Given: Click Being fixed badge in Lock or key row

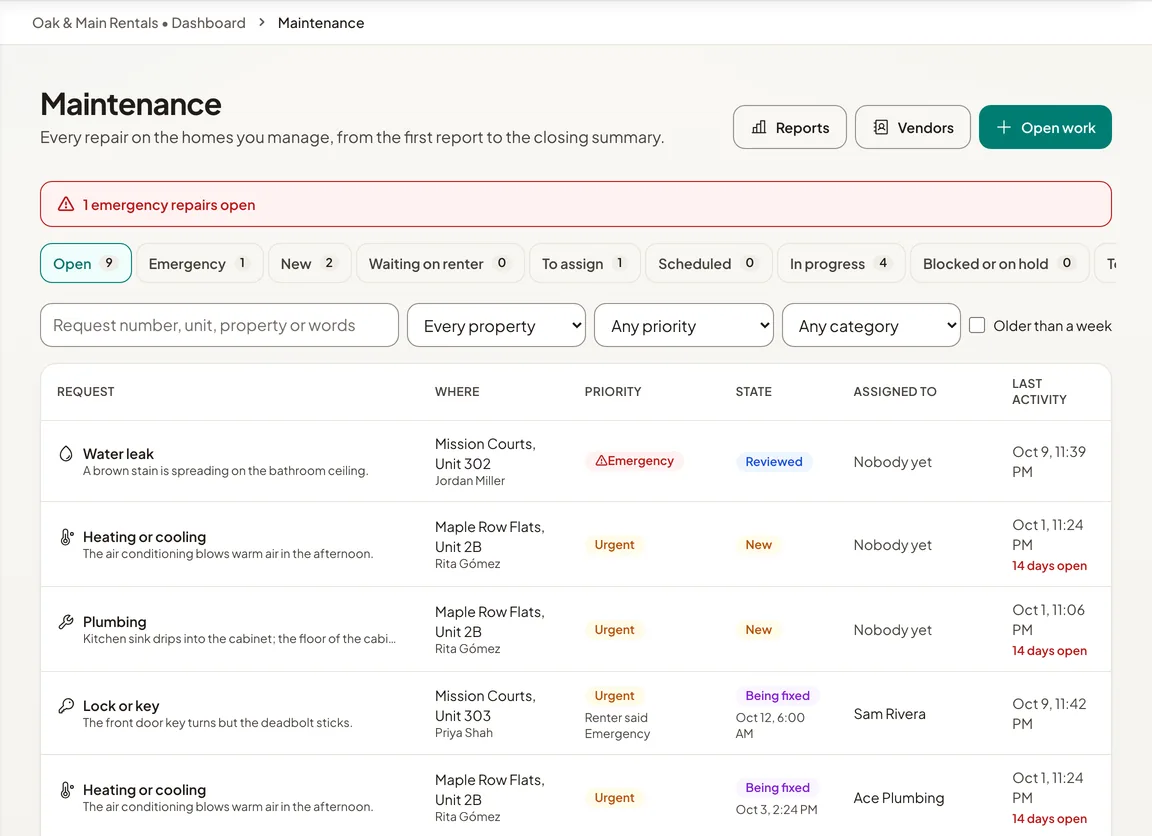Looking at the screenshot, I should 777,695.
